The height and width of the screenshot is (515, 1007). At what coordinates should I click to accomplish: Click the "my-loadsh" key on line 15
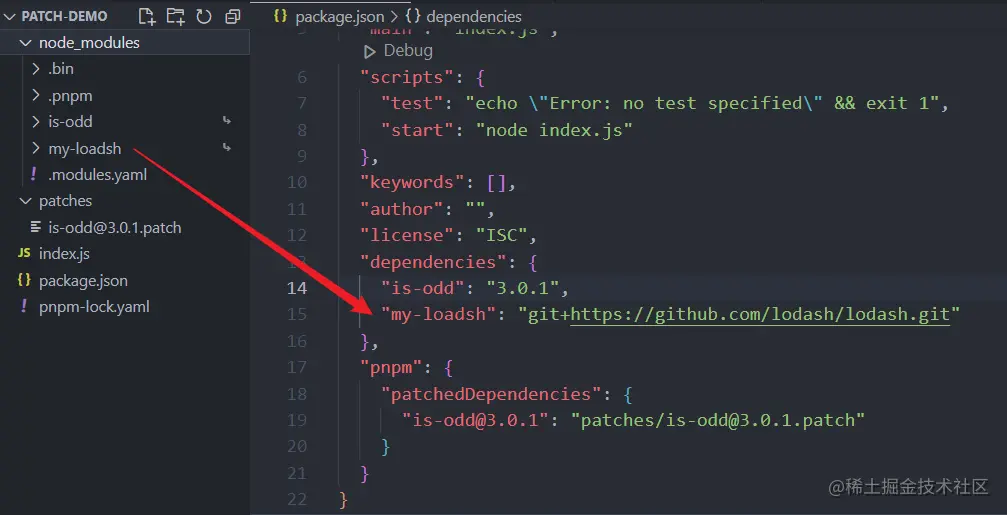click(439, 314)
